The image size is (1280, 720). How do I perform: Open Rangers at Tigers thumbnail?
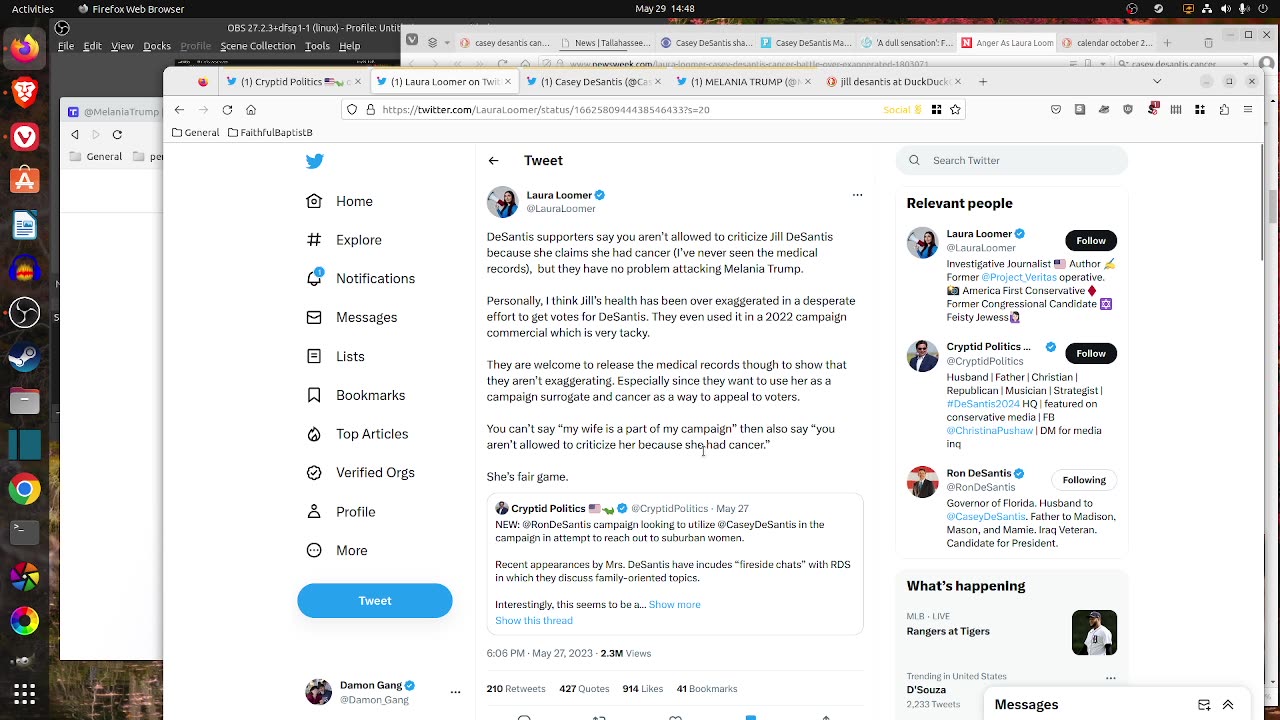click(1094, 632)
